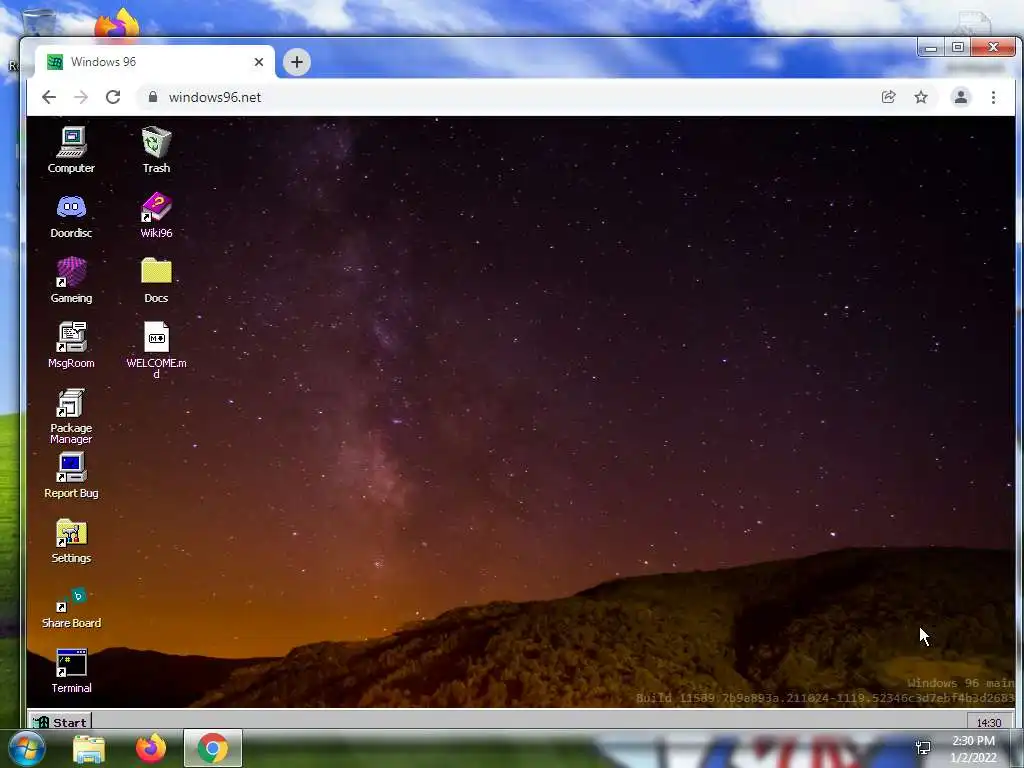Reload the windows96.net page
The width and height of the screenshot is (1024, 768).
point(113,97)
